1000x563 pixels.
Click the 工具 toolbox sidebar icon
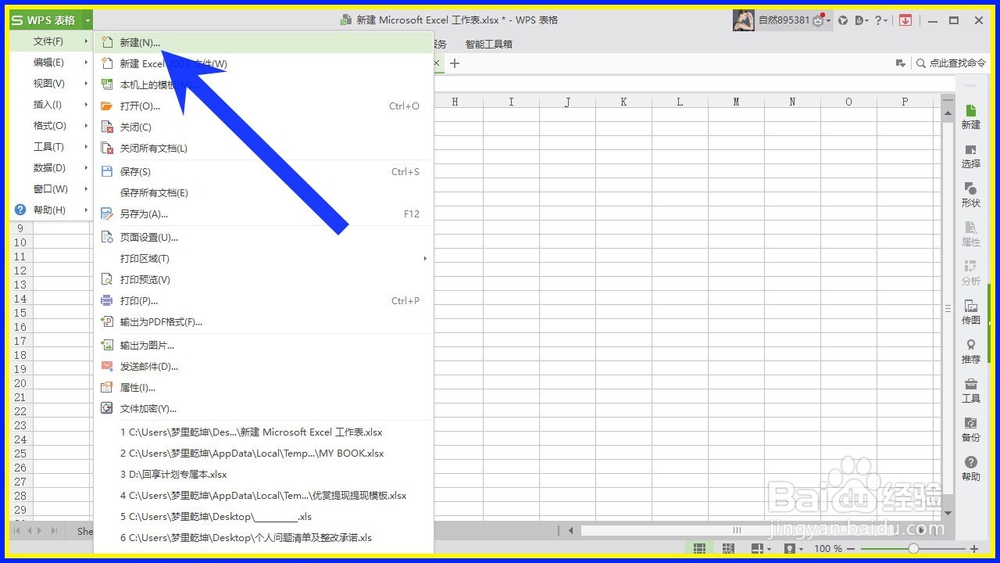click(971, 384)
